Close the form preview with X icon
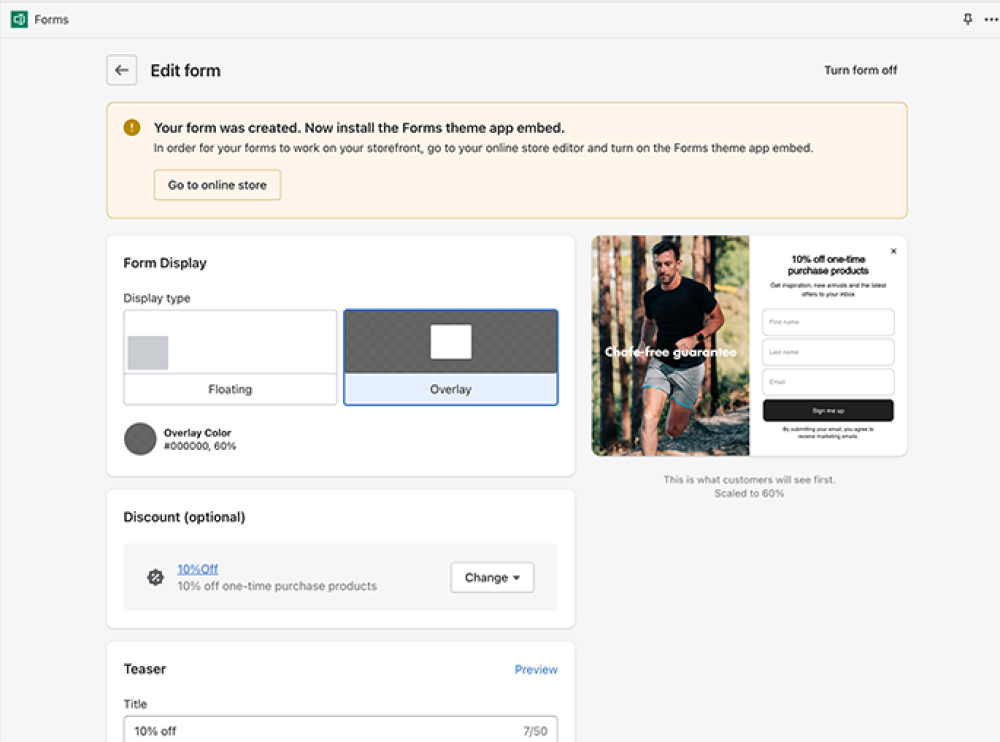This screenshot has height=742, width=1000. [893, 251]
